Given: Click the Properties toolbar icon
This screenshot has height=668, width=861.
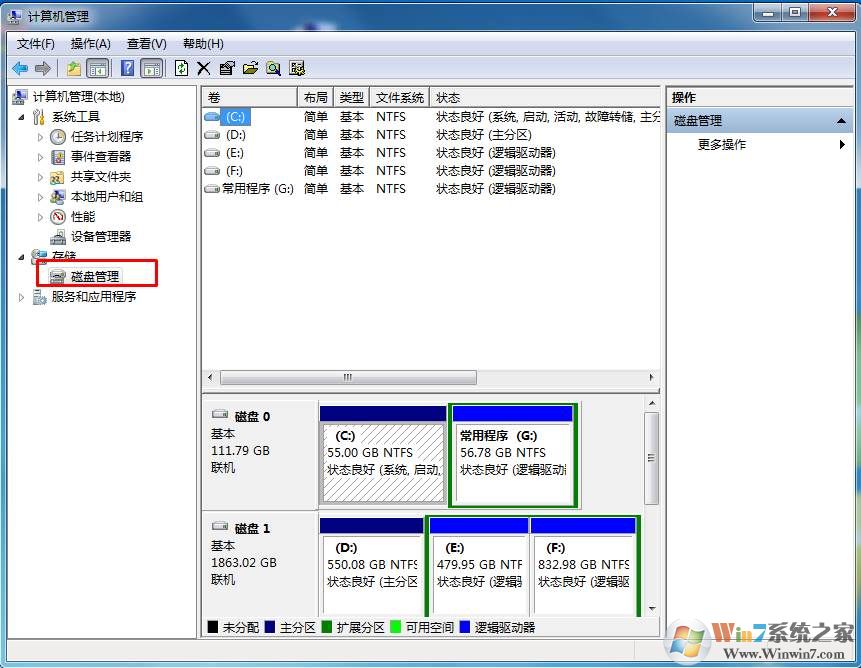Looking at the screenshot, I should pos(227,69).
